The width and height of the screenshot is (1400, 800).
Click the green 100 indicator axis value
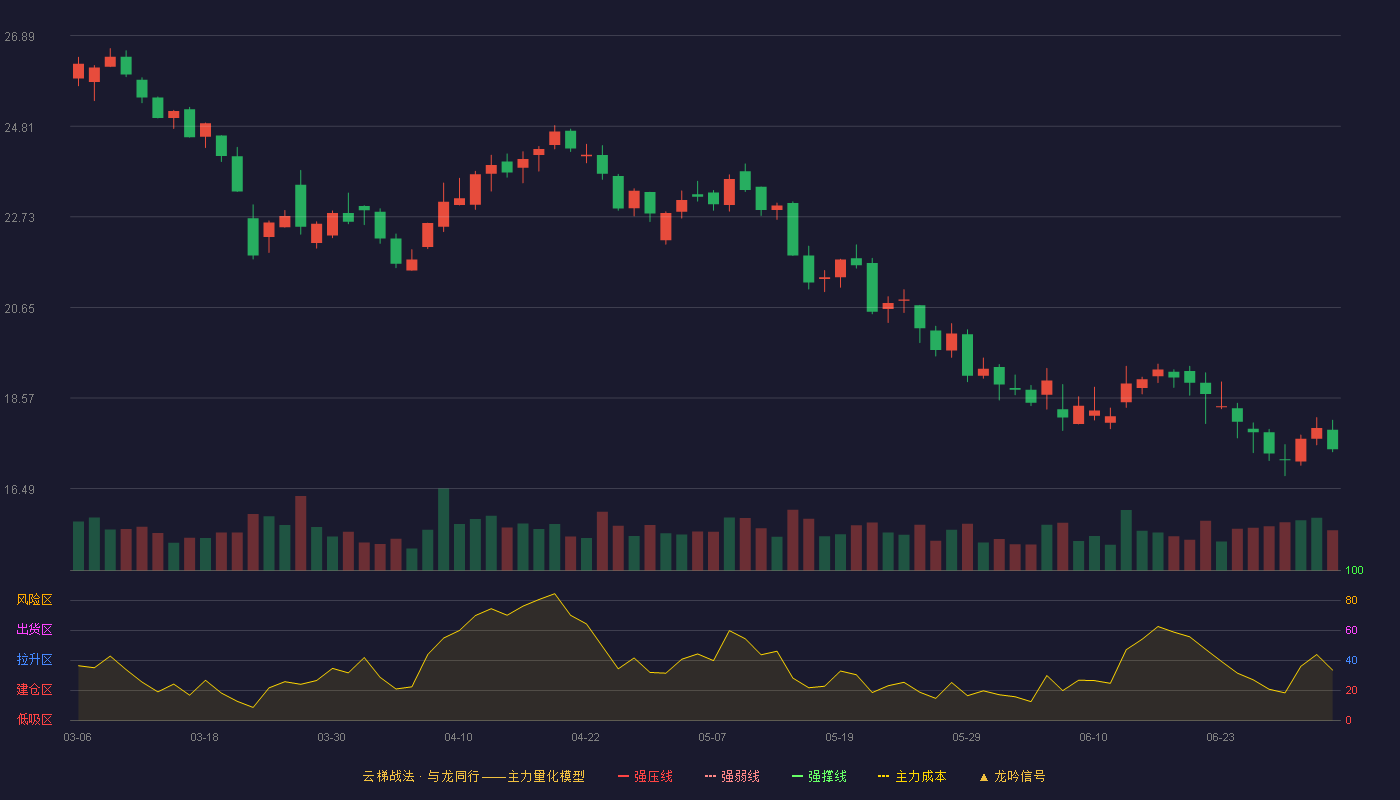1354,571
